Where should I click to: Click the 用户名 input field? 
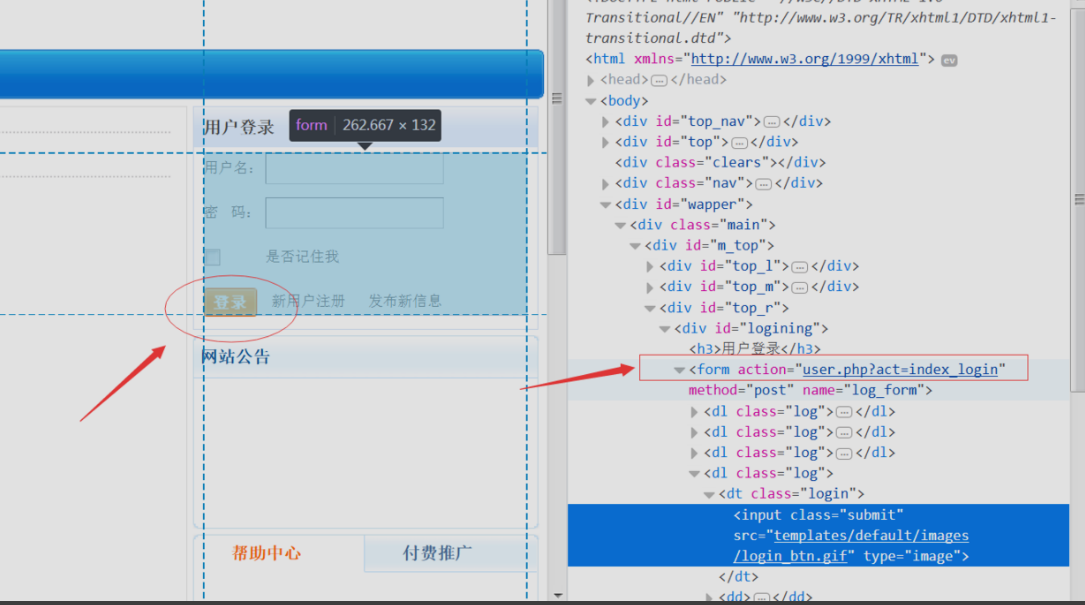tap(354, 168)
